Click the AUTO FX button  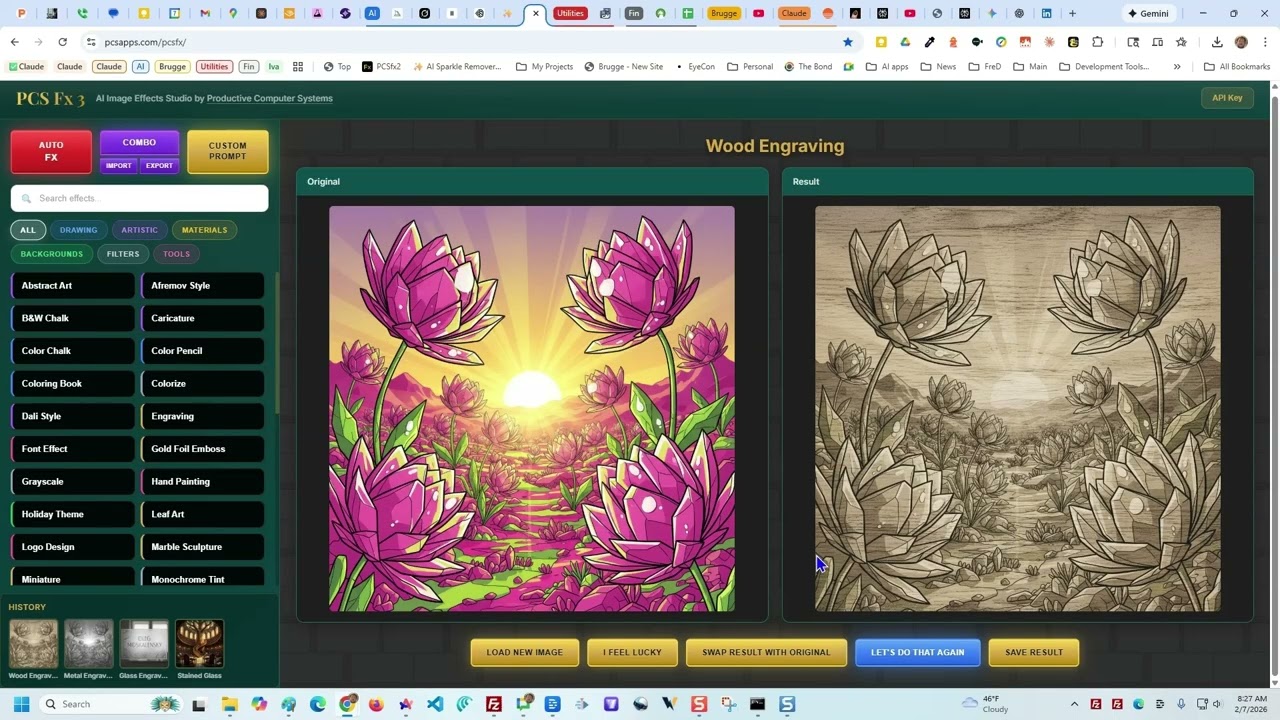[51, 151]
